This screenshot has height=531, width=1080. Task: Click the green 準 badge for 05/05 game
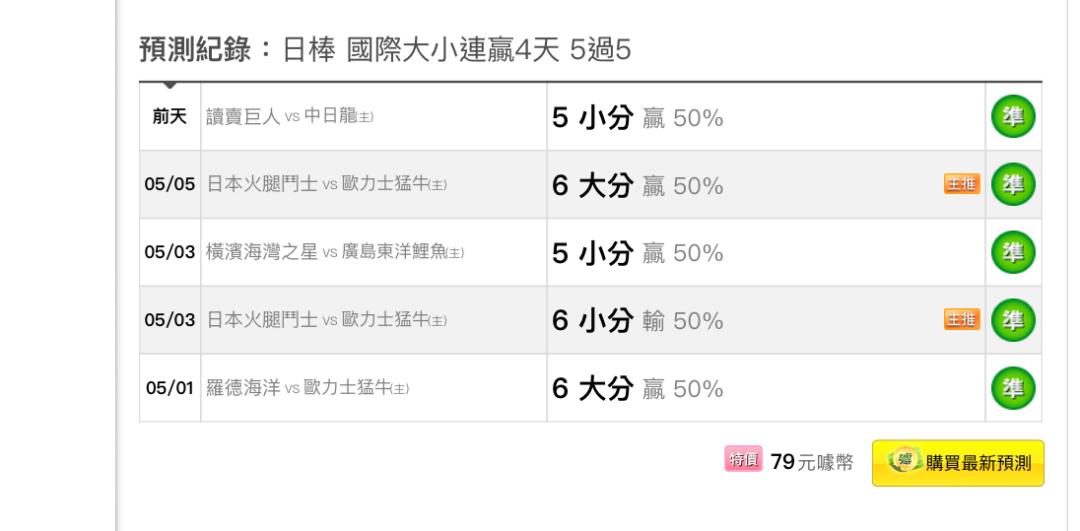pos(1013,185)
